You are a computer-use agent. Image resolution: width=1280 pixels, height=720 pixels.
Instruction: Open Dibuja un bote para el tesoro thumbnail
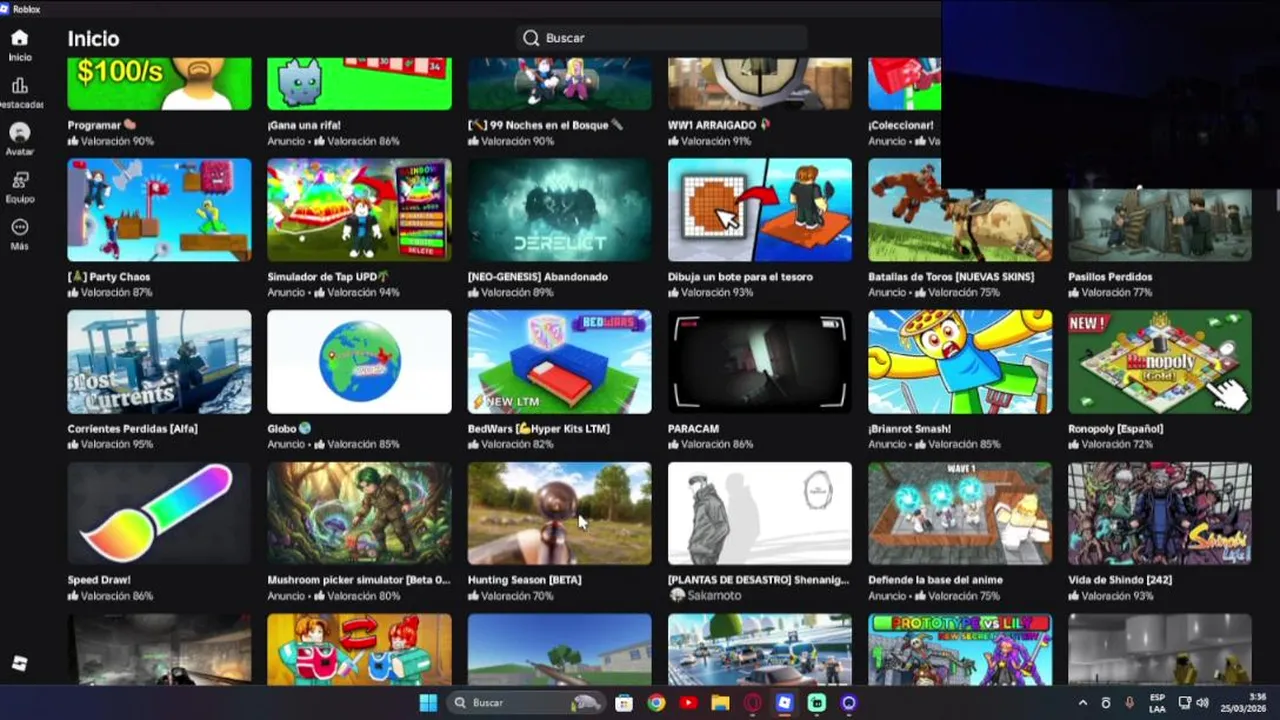point(760,210)
